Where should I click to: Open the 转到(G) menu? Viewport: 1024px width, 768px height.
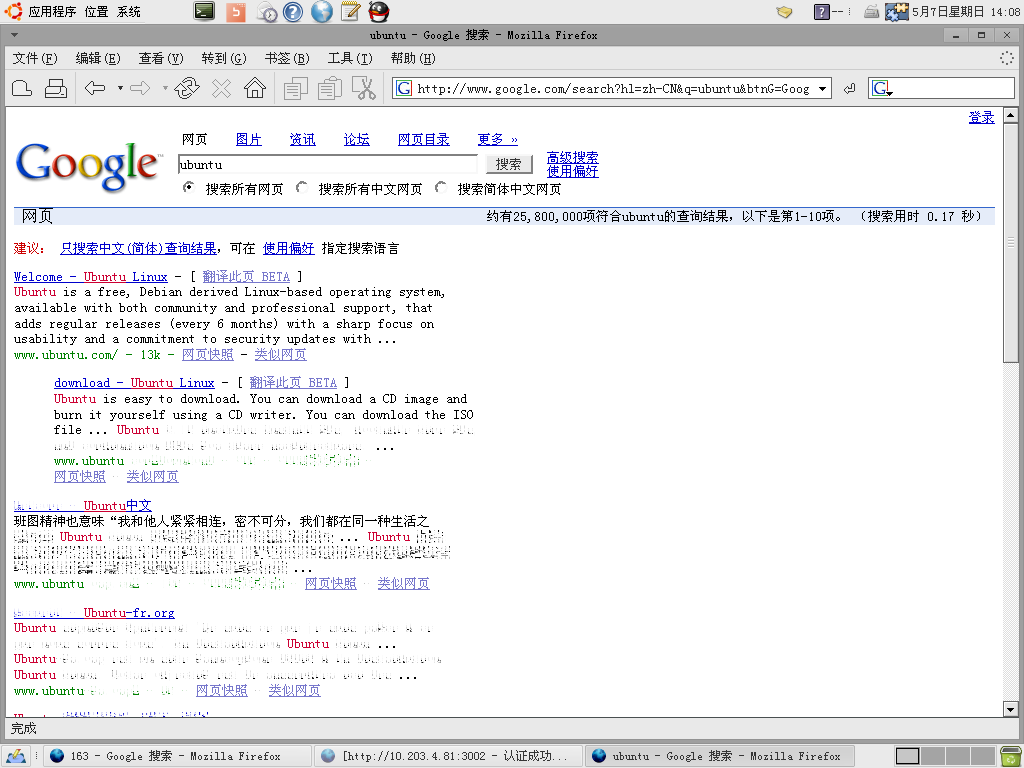[x=224, y=59]
